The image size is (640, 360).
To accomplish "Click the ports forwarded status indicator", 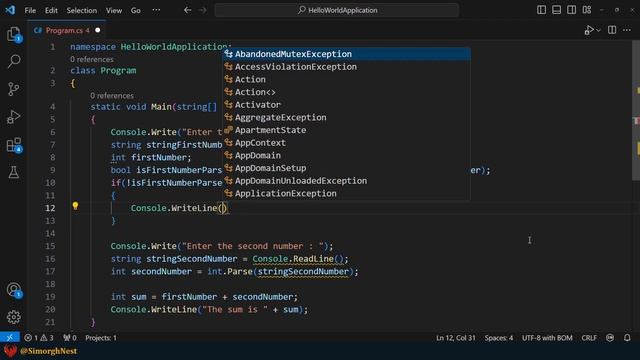I will point(70,338).
